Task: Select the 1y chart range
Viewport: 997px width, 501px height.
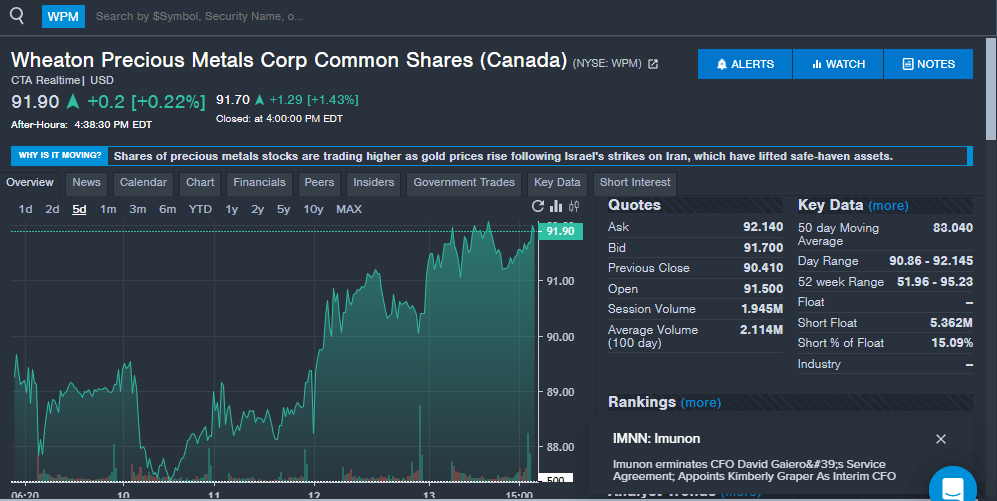Action: (x=231, y=209)
